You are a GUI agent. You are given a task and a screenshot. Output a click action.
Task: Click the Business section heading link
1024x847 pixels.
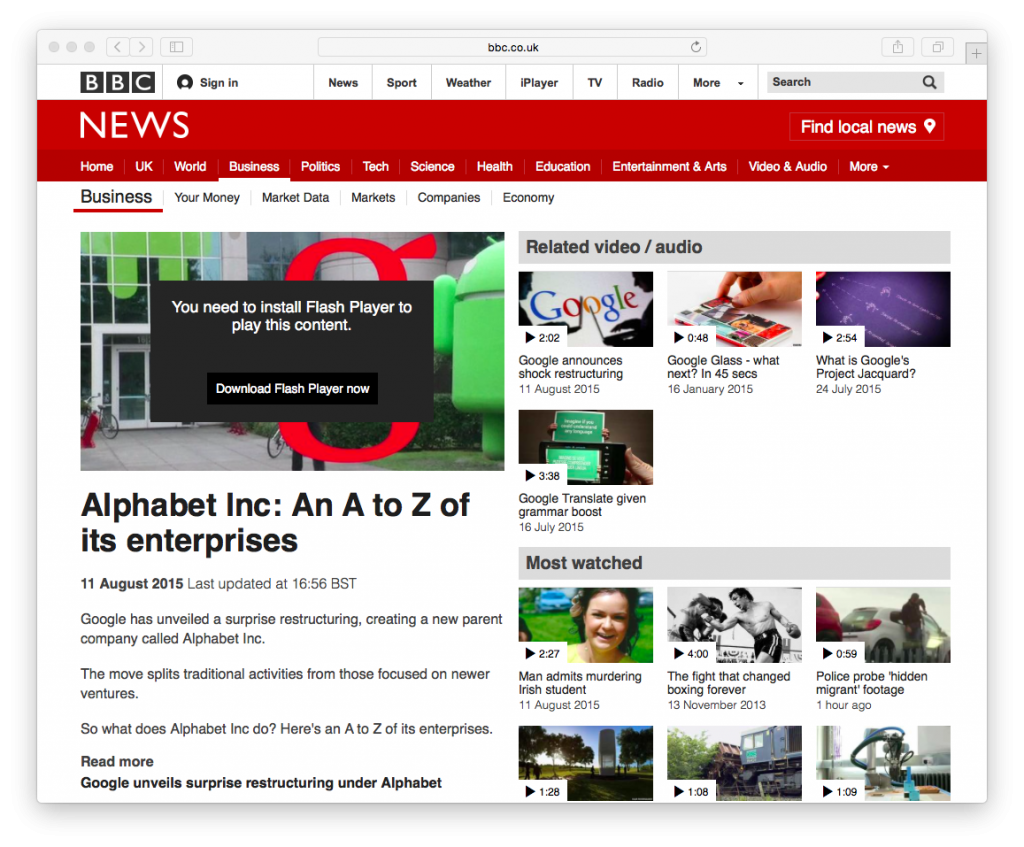[x=116, y=197]
